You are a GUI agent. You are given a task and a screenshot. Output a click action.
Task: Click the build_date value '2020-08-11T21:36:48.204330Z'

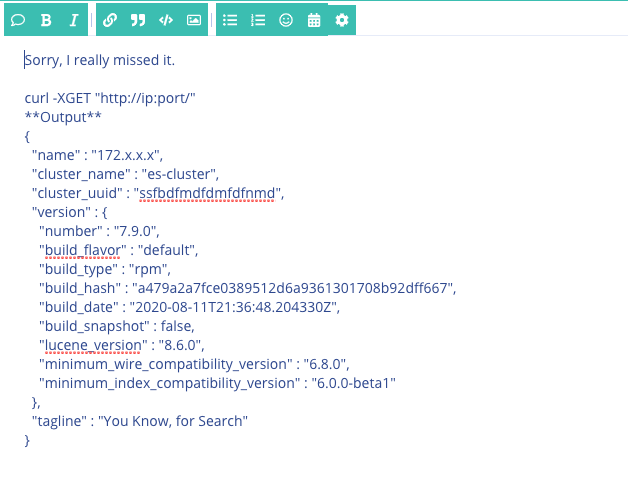tap(233, 307)
